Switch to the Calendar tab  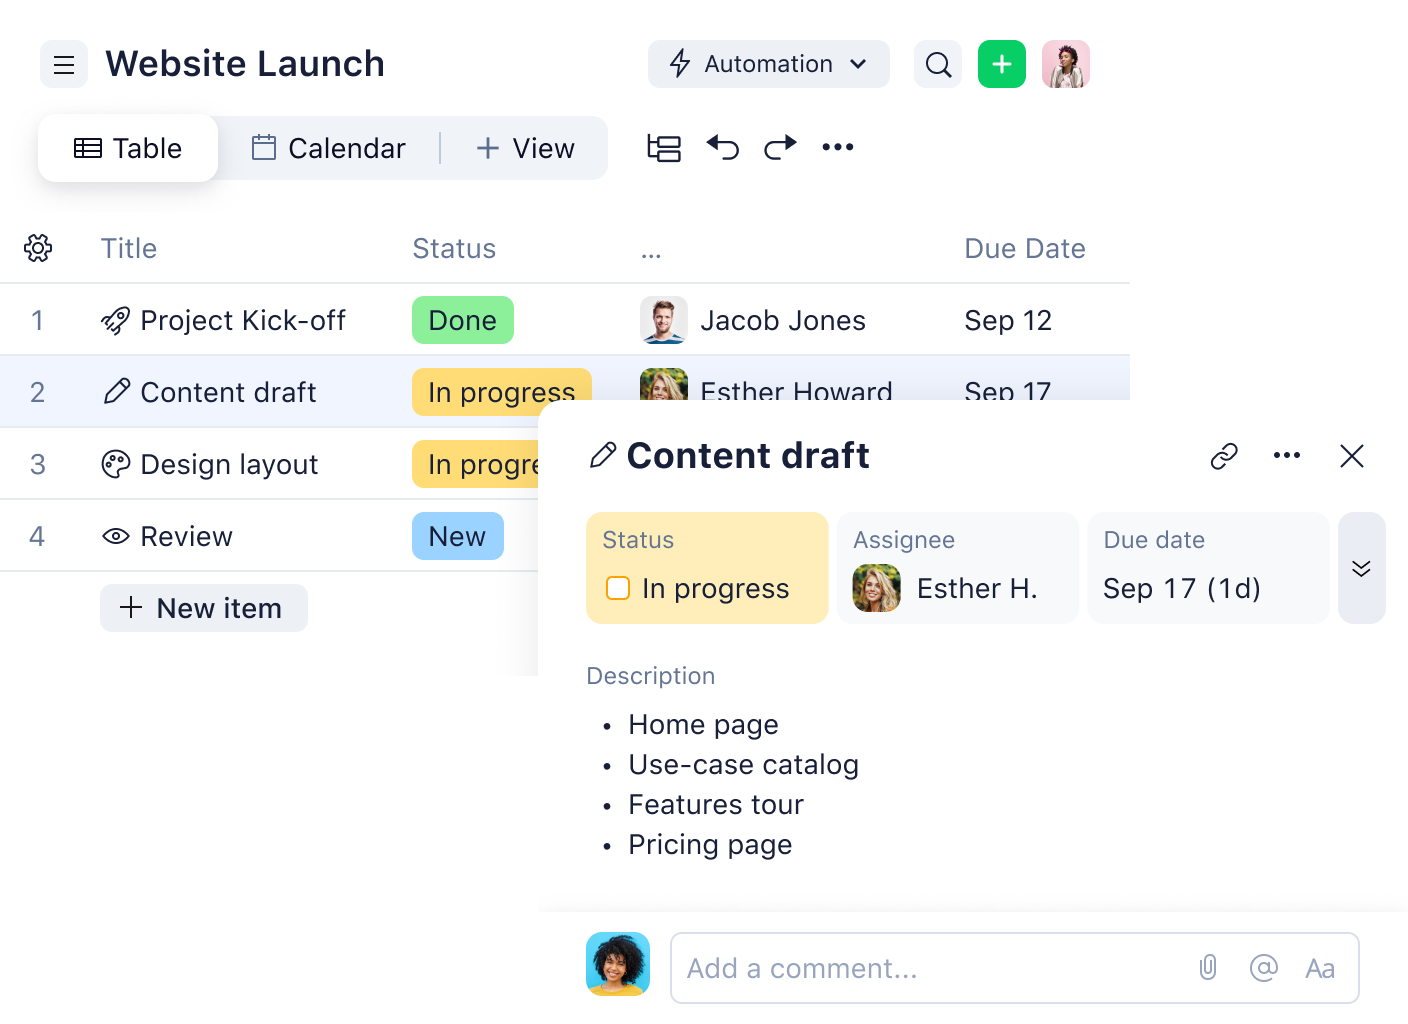(328, 148)
